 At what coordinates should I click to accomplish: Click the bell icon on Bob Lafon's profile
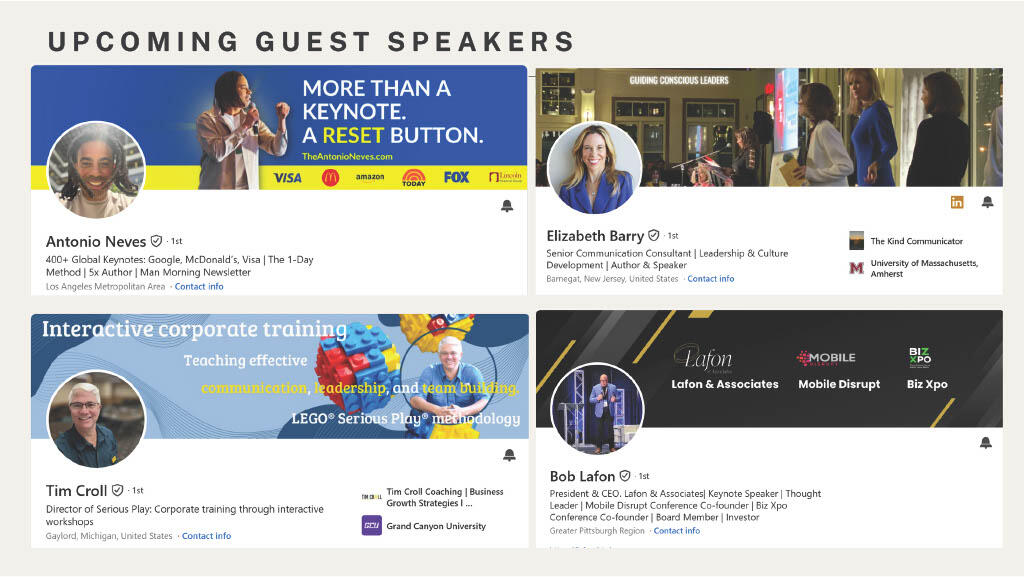(986, 443)
